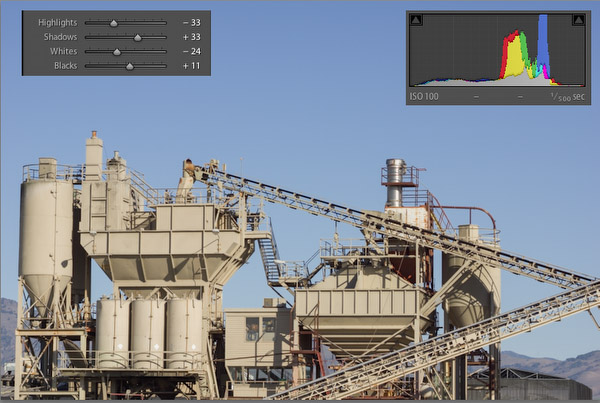Viewport: 600px width, 403px height.
Task: Click the 1/500 sec shutter speed readout
Action: [x=567, y=96]
